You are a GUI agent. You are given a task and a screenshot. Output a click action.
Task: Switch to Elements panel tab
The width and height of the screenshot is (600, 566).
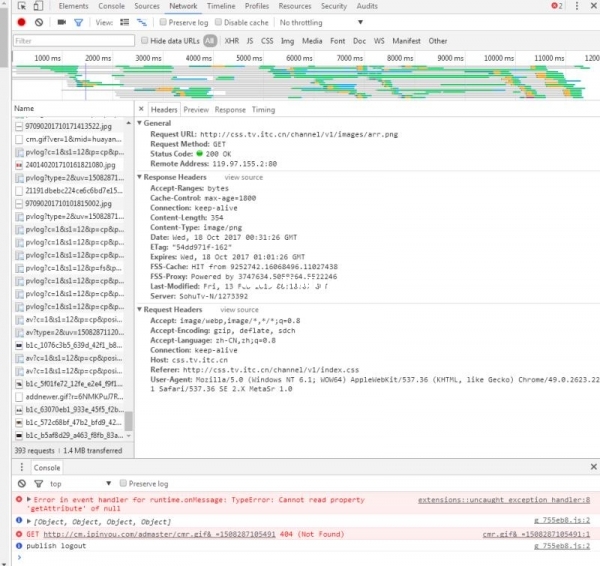tap(73, 6)
